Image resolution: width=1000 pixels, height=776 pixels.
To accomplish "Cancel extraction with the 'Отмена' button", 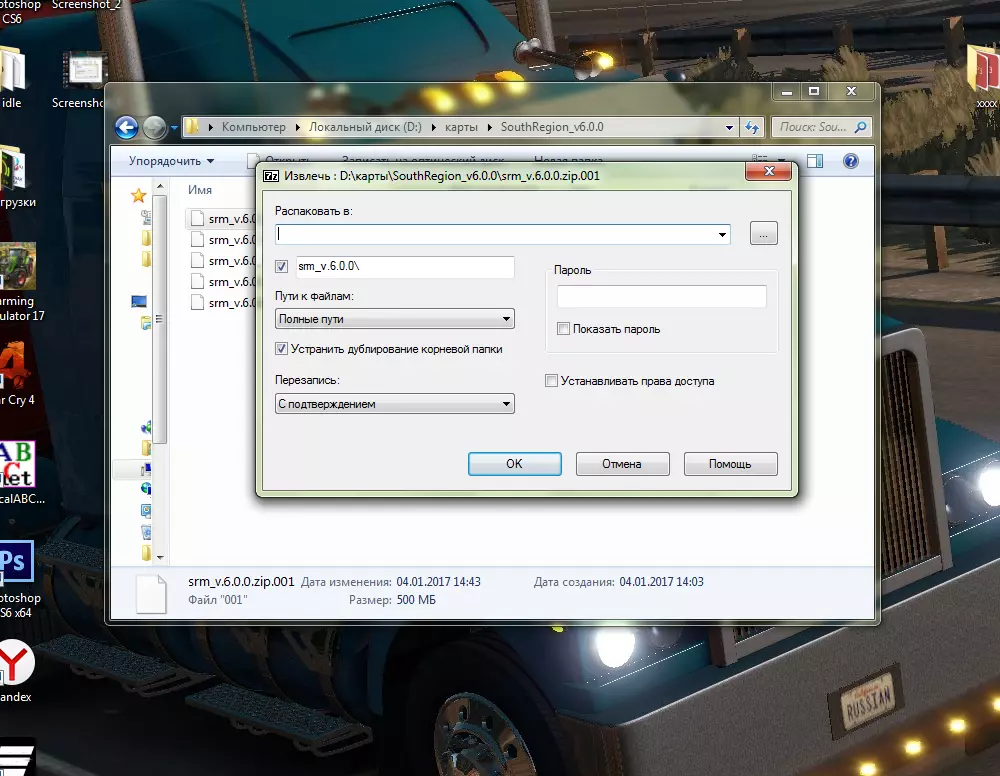I will point(622,464).
